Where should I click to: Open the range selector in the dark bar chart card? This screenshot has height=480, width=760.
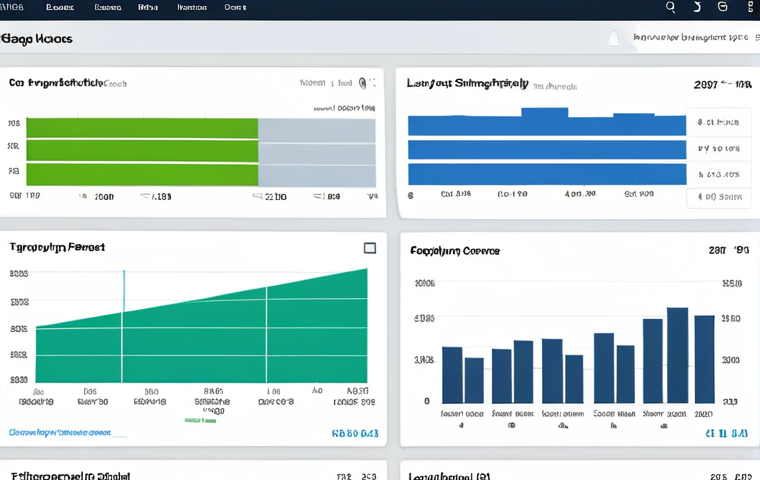click(728, 250)
